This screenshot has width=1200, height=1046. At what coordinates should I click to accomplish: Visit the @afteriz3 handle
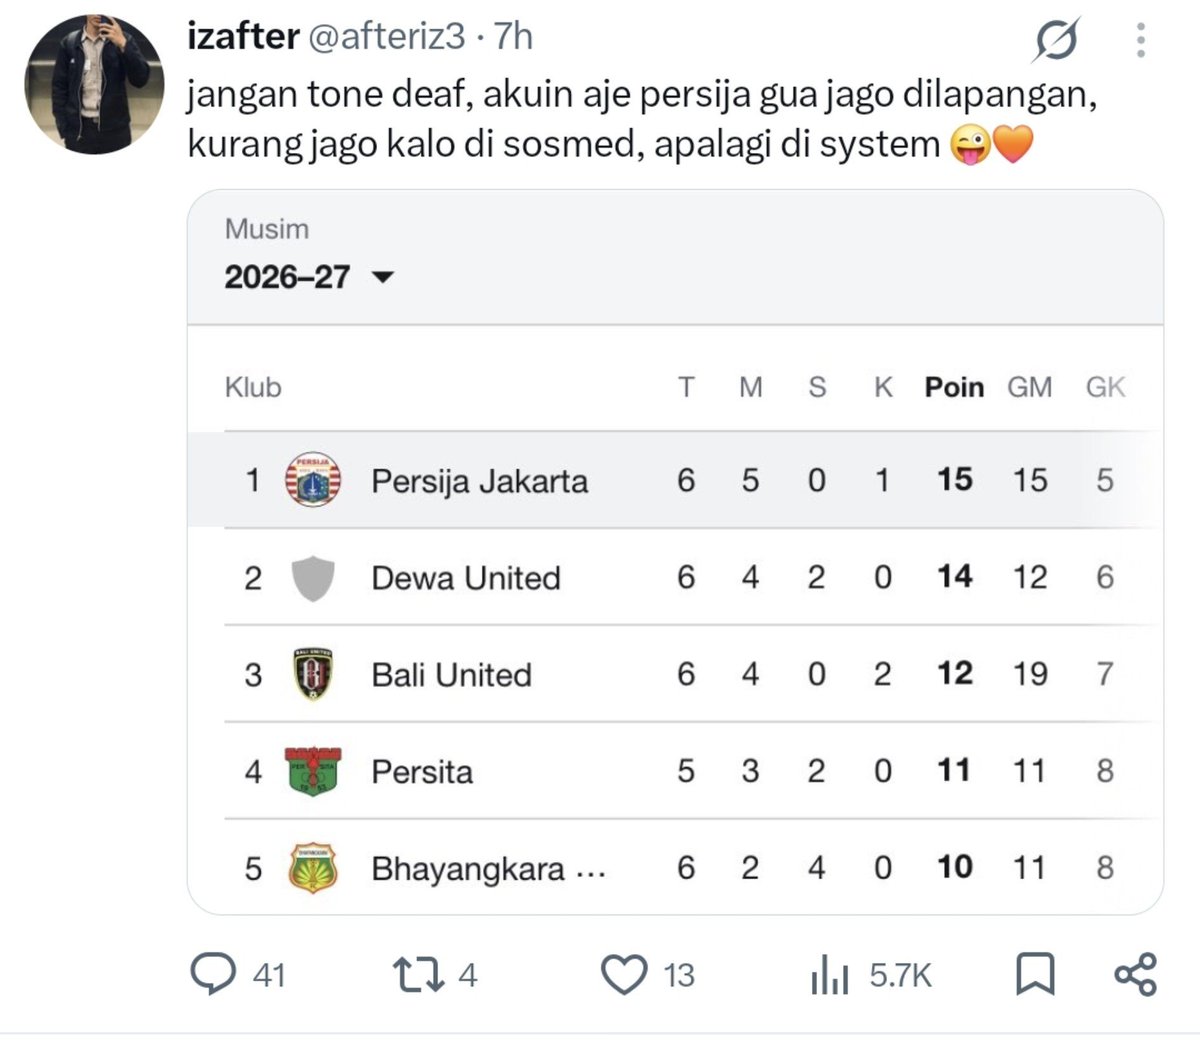386,37
